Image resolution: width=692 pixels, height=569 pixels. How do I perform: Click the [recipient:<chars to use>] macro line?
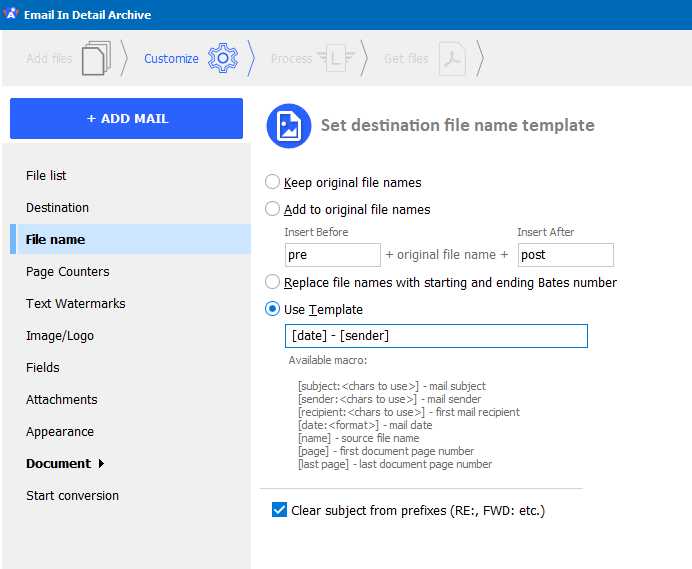[409, 412]
